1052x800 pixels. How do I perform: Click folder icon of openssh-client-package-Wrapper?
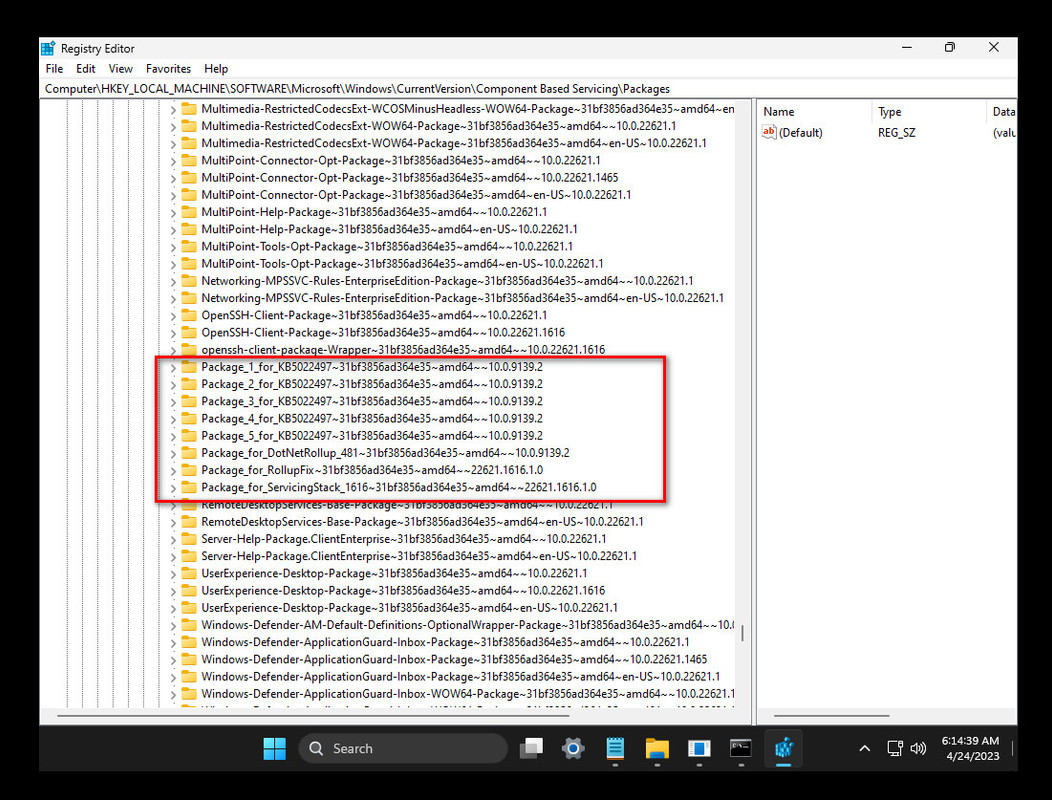189,350
